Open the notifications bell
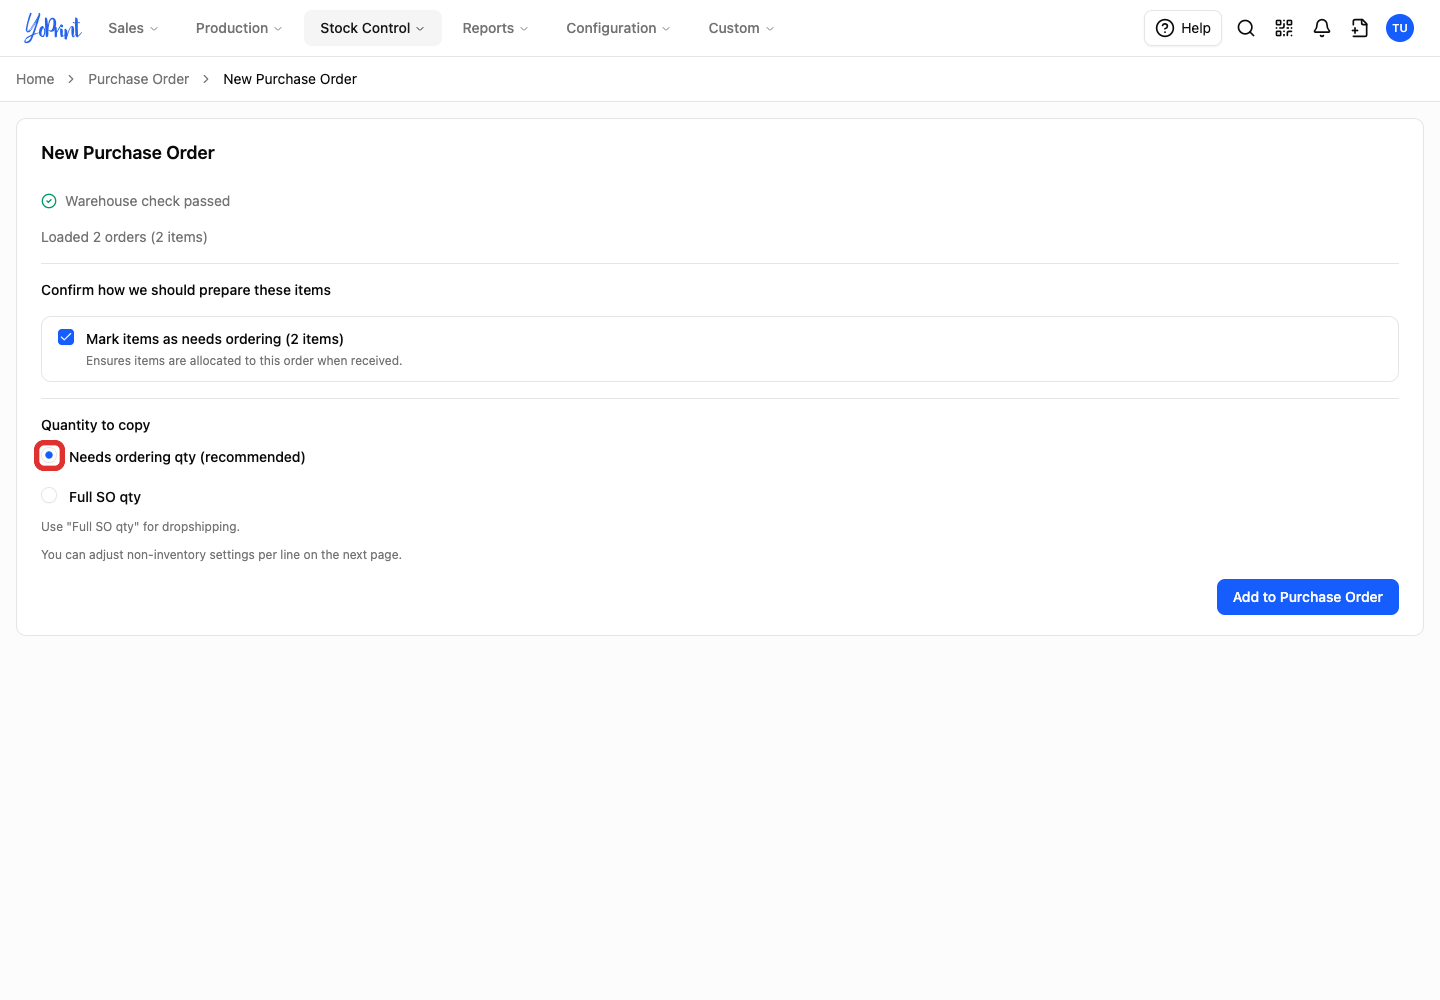Image resolution: width=1440 pixels, height=1000 pixels. coord(1322,28)
